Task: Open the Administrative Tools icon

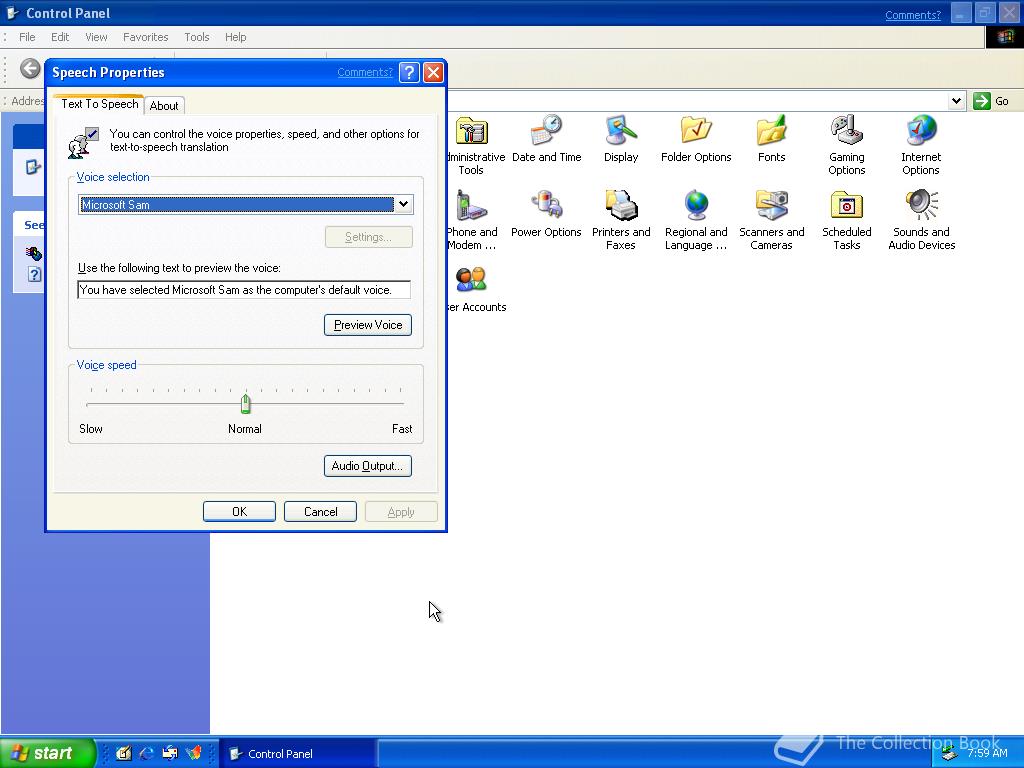Action: pos(472,131)
